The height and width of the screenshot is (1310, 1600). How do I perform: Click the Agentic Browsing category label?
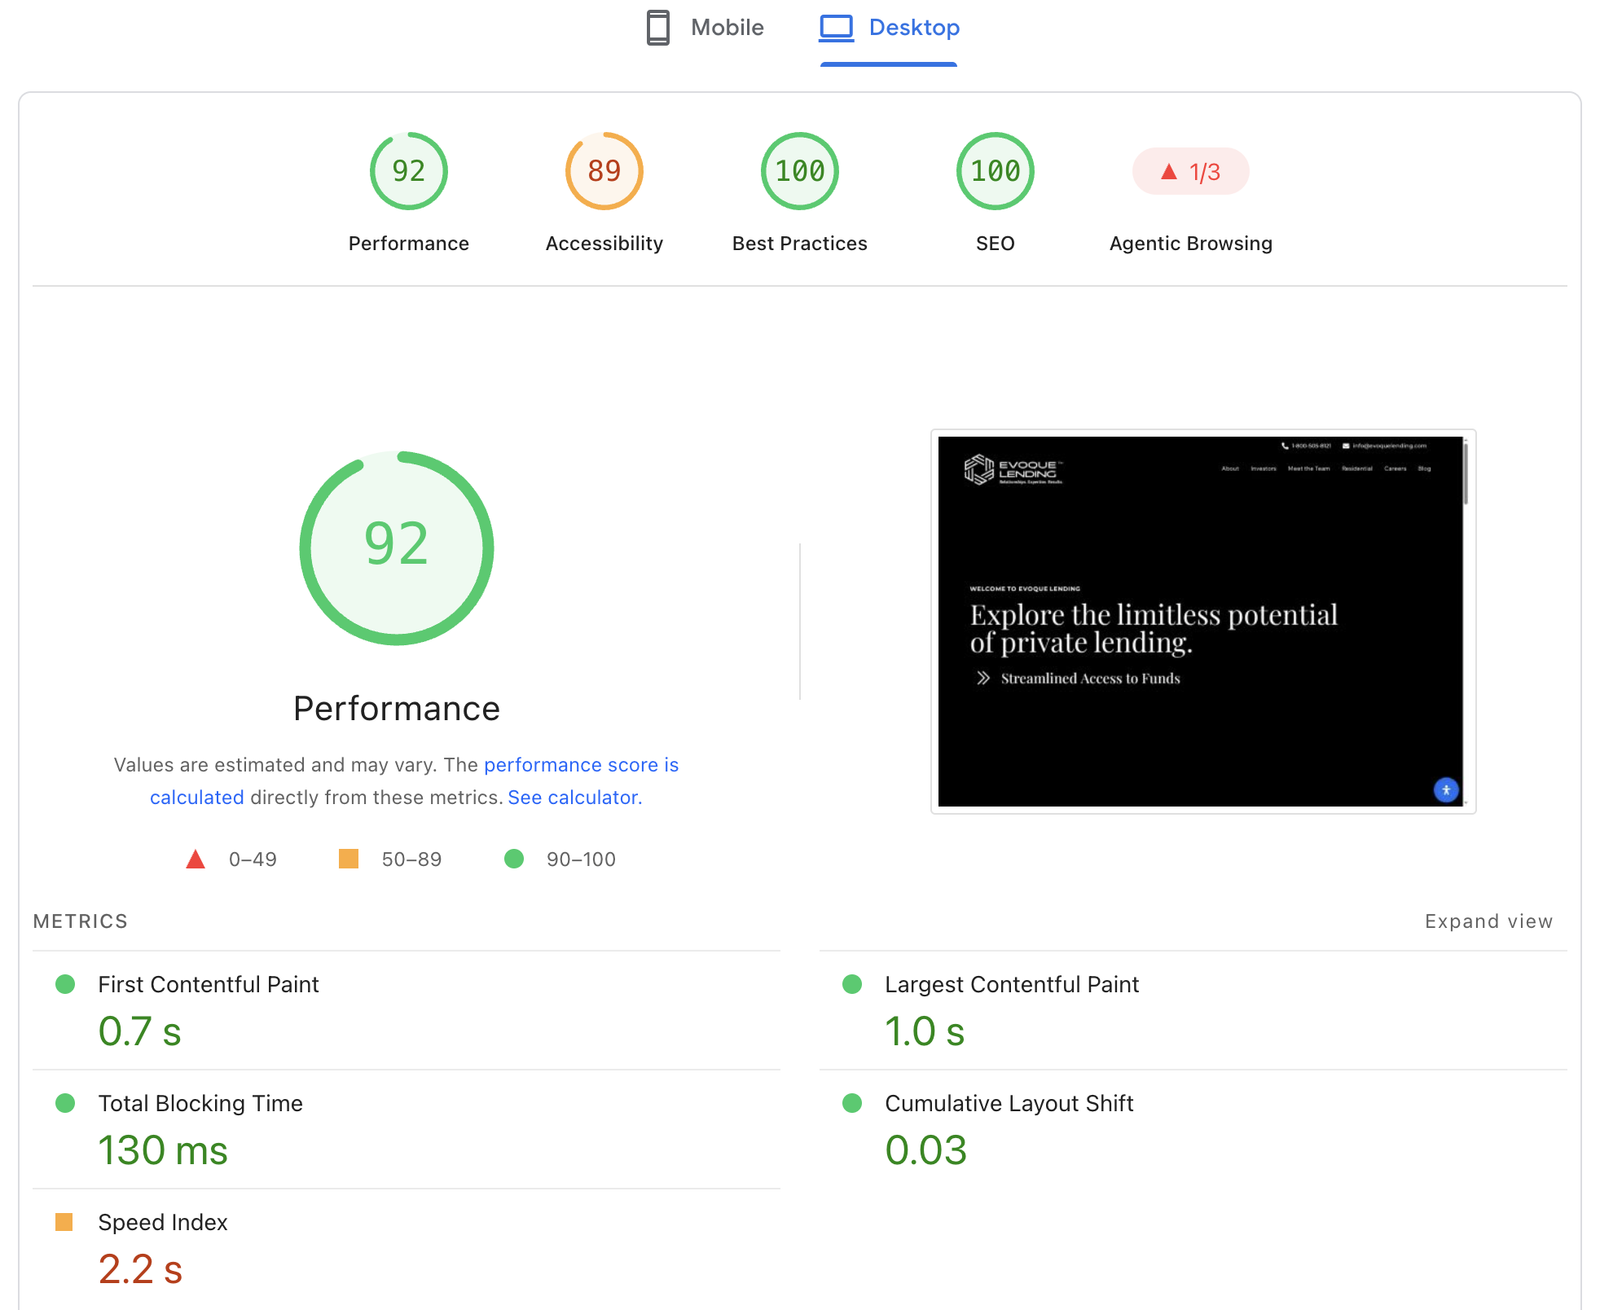[1190, 243]
